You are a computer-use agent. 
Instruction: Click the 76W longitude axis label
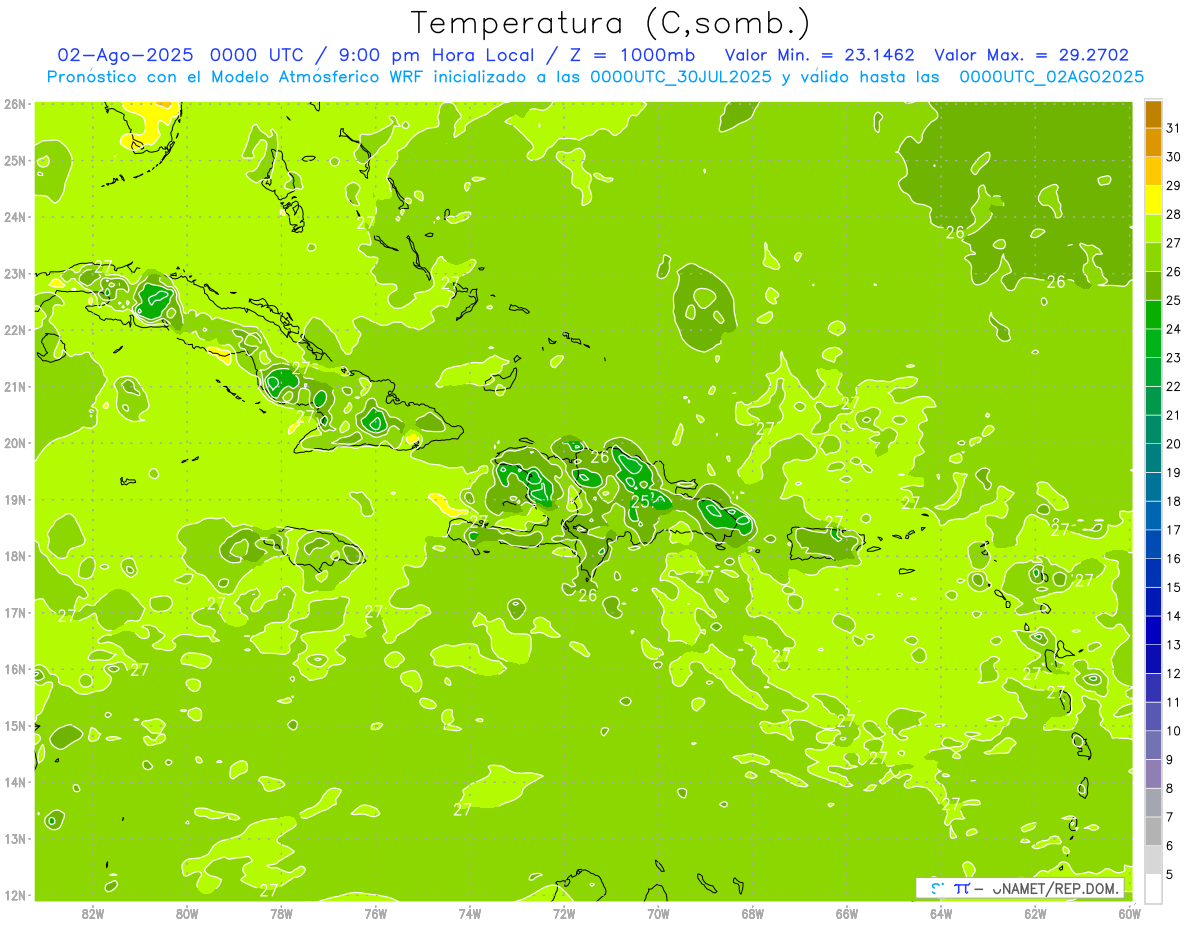tap(376, 913)
